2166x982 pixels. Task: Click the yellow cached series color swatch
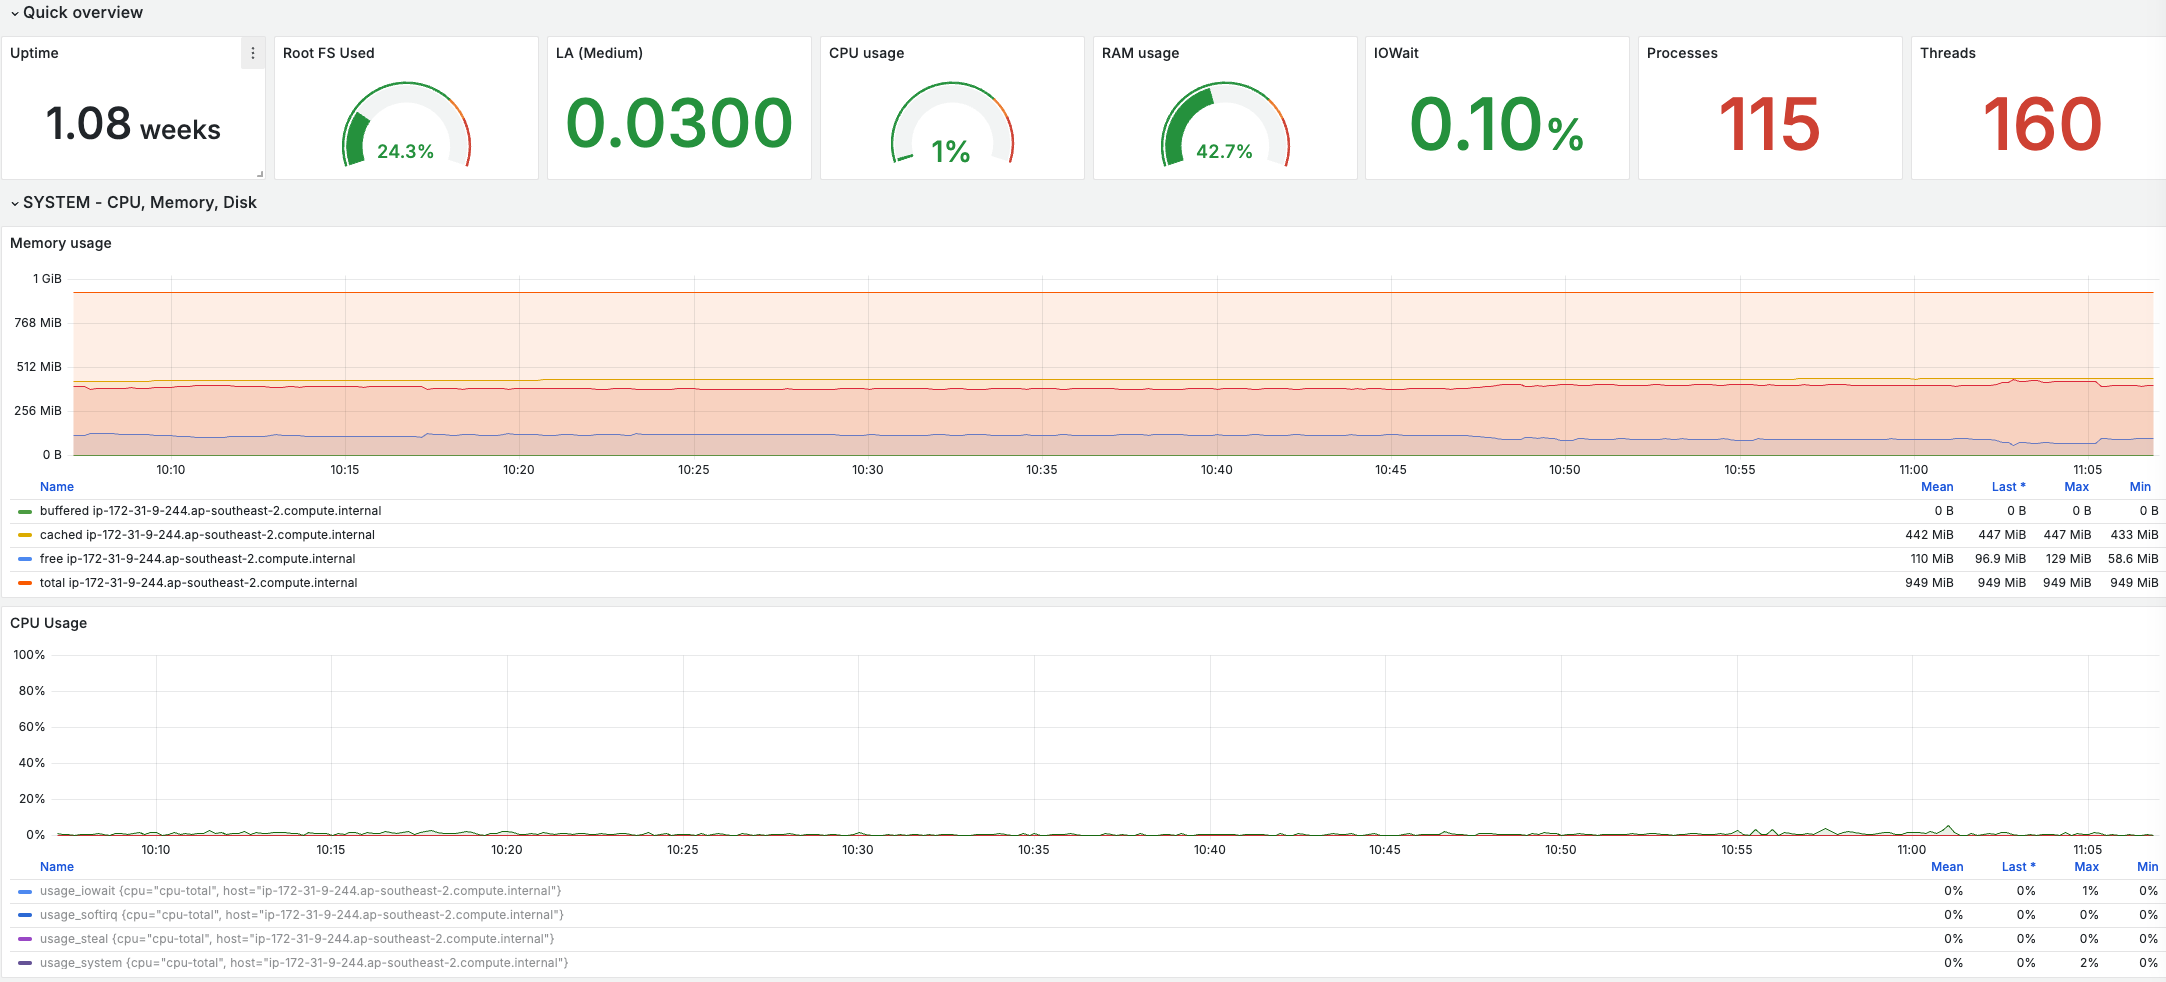(25, 535)
